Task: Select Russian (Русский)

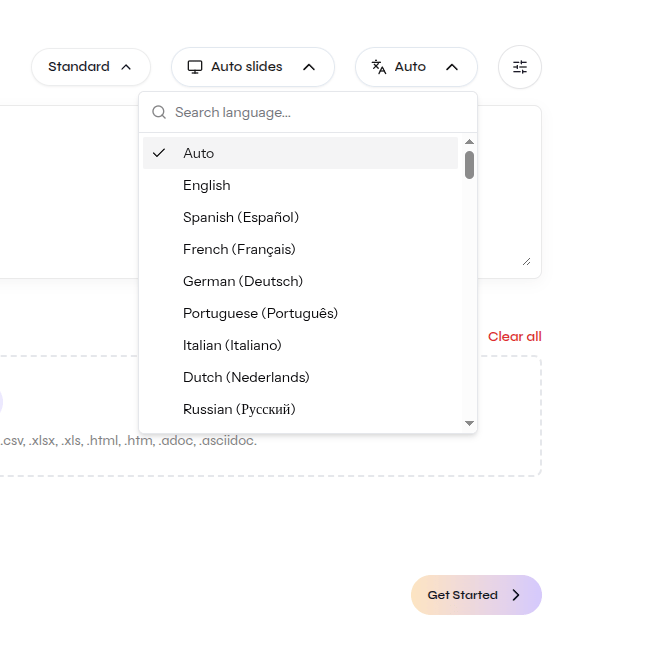Action: tap(300, 409)
